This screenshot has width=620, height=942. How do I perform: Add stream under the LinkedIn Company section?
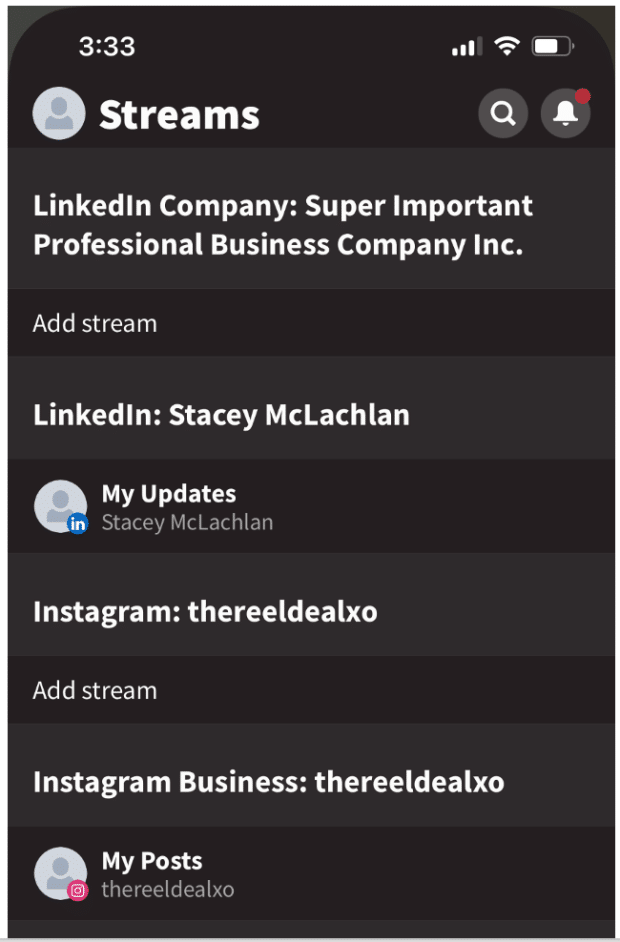[95, 323]
